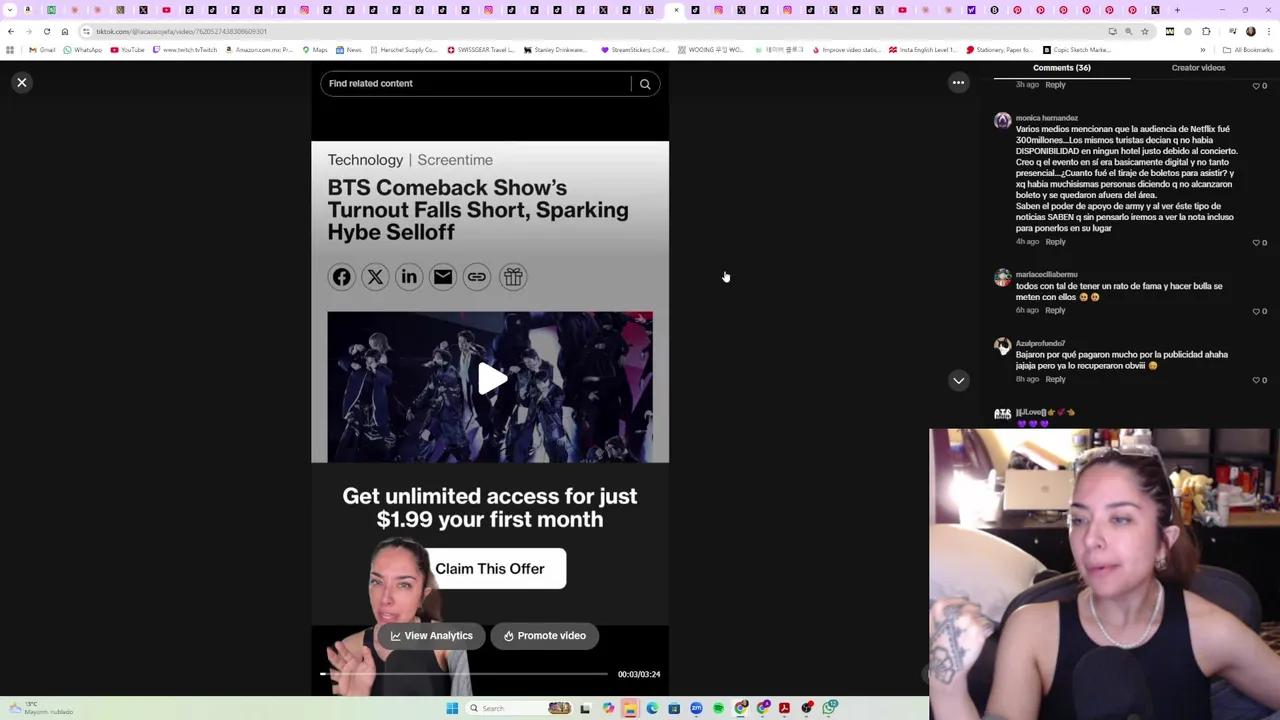The height and width of the screenshot is (720, 1280).
Task: Click Promote video button
Action: [x=545, y=636]
